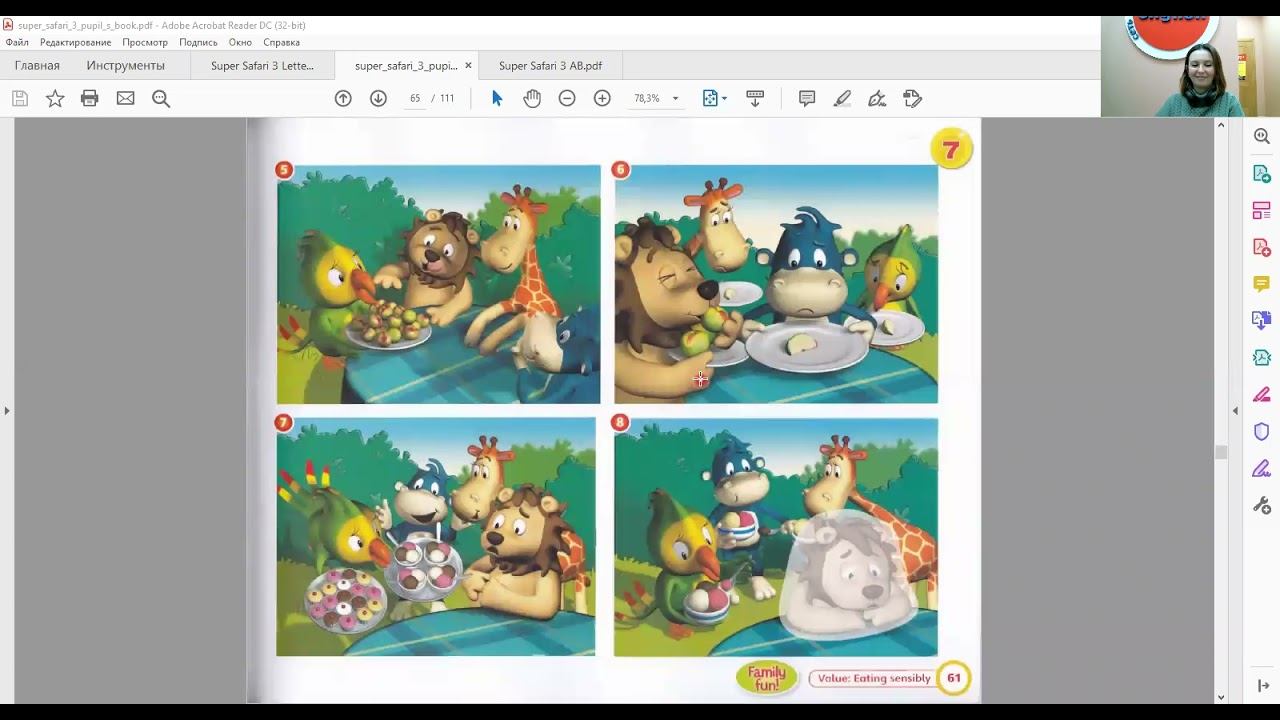Zoom in with the plus button
1280x720 pixels.
click(602, 98)
